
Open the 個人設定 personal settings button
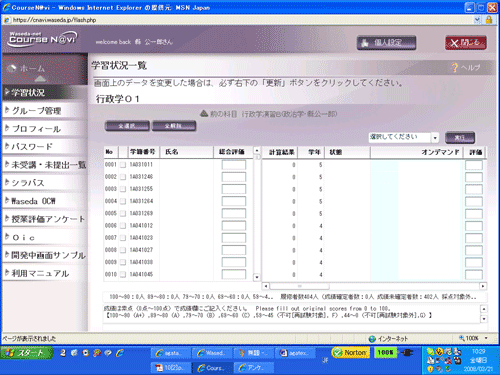point(386,43)
